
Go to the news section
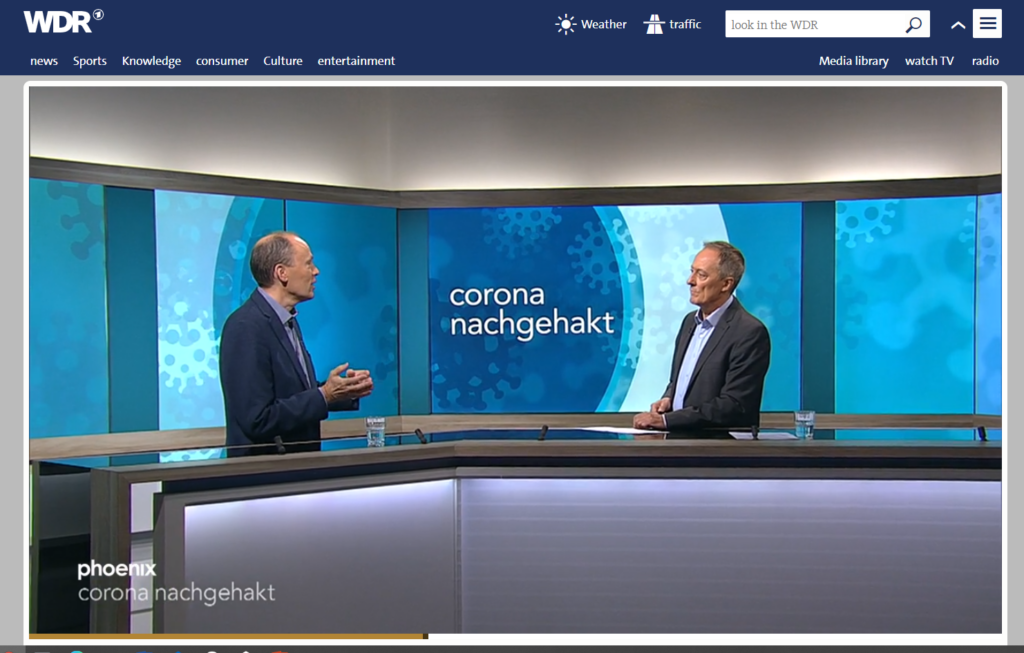[44, 61]
